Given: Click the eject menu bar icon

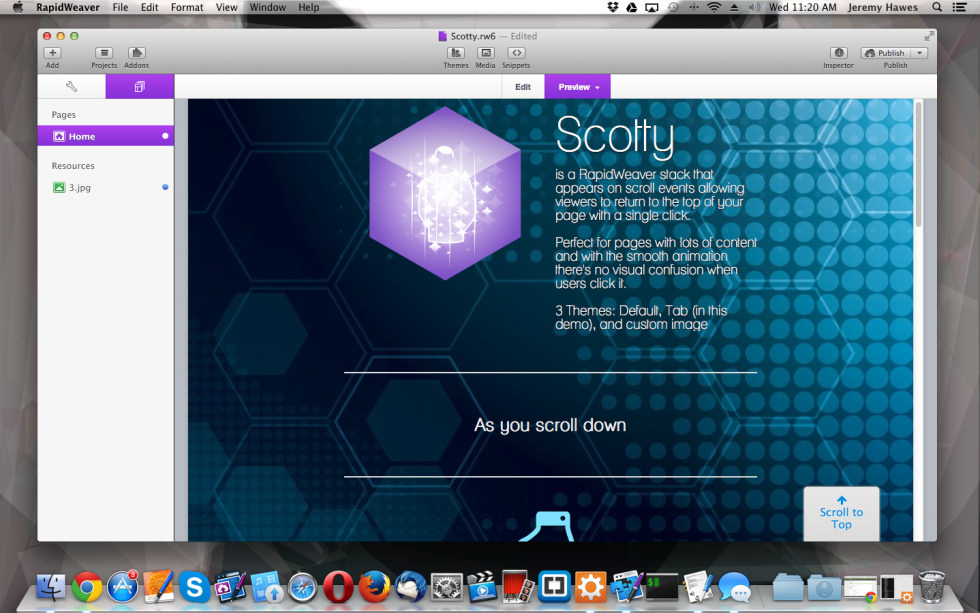Looking at the screenshot, I should point(734,7).
